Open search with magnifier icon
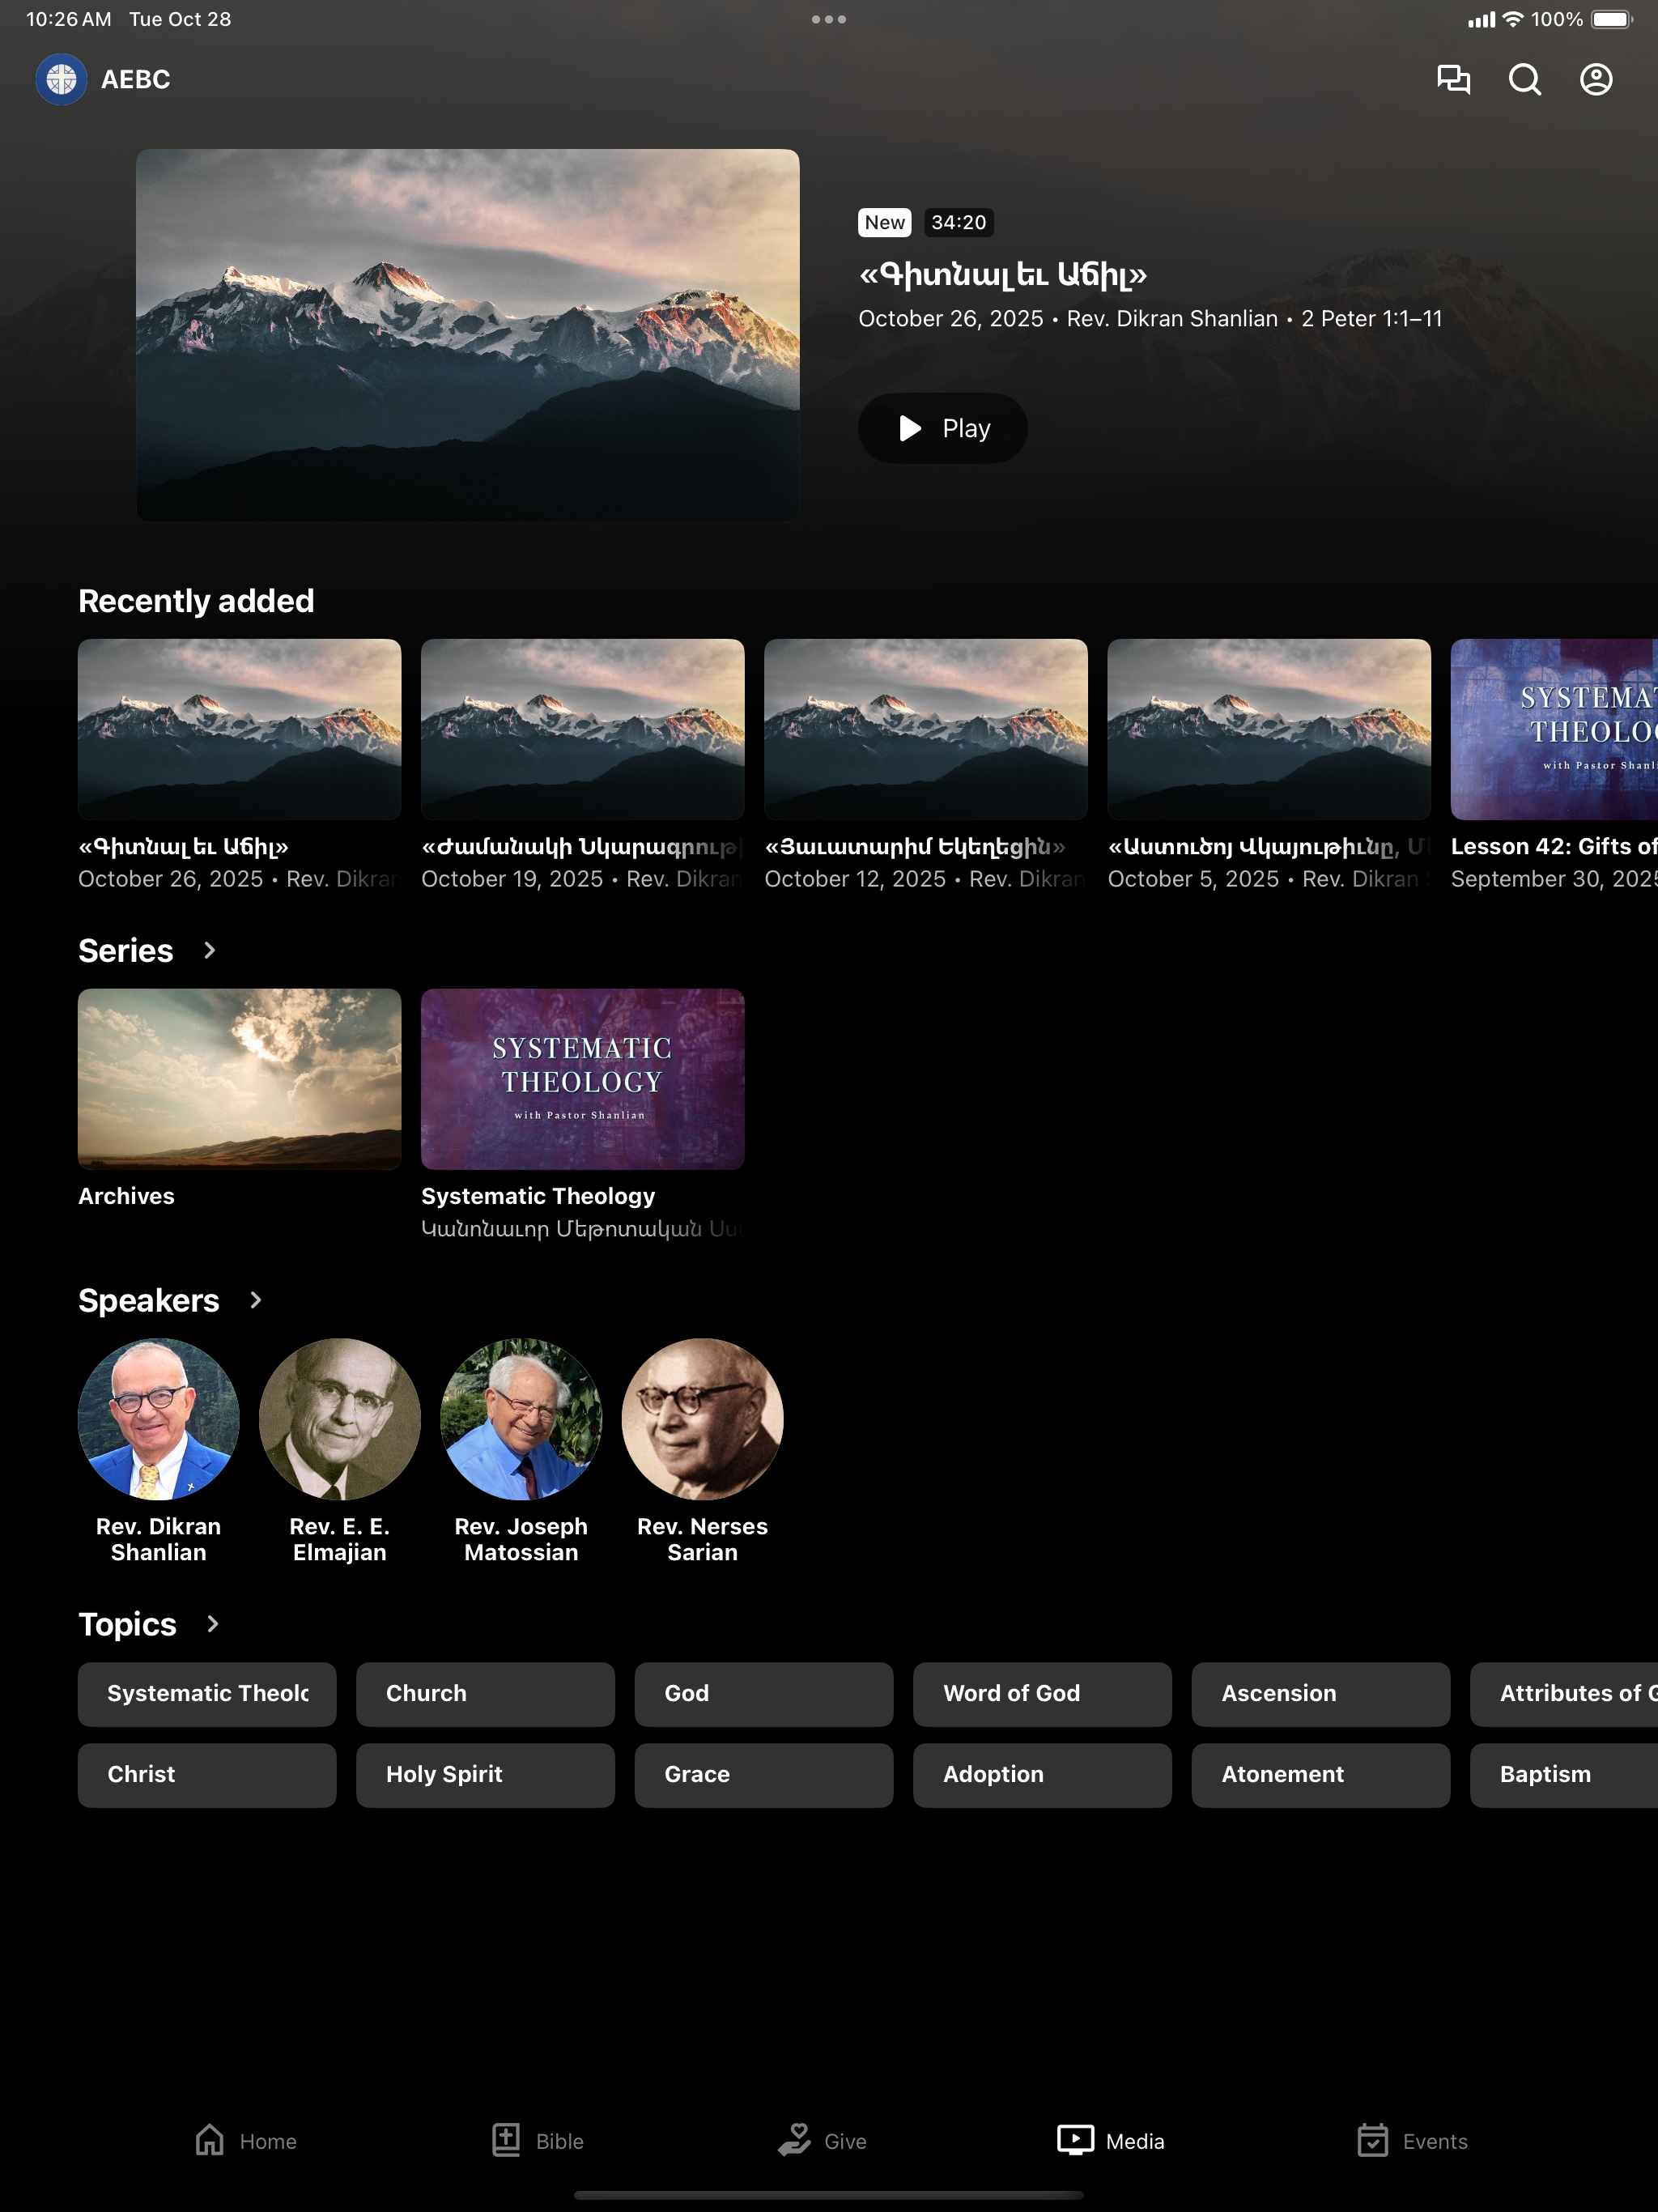The width and height of the screenshot is (1658, 2212). coord(1524,79)
